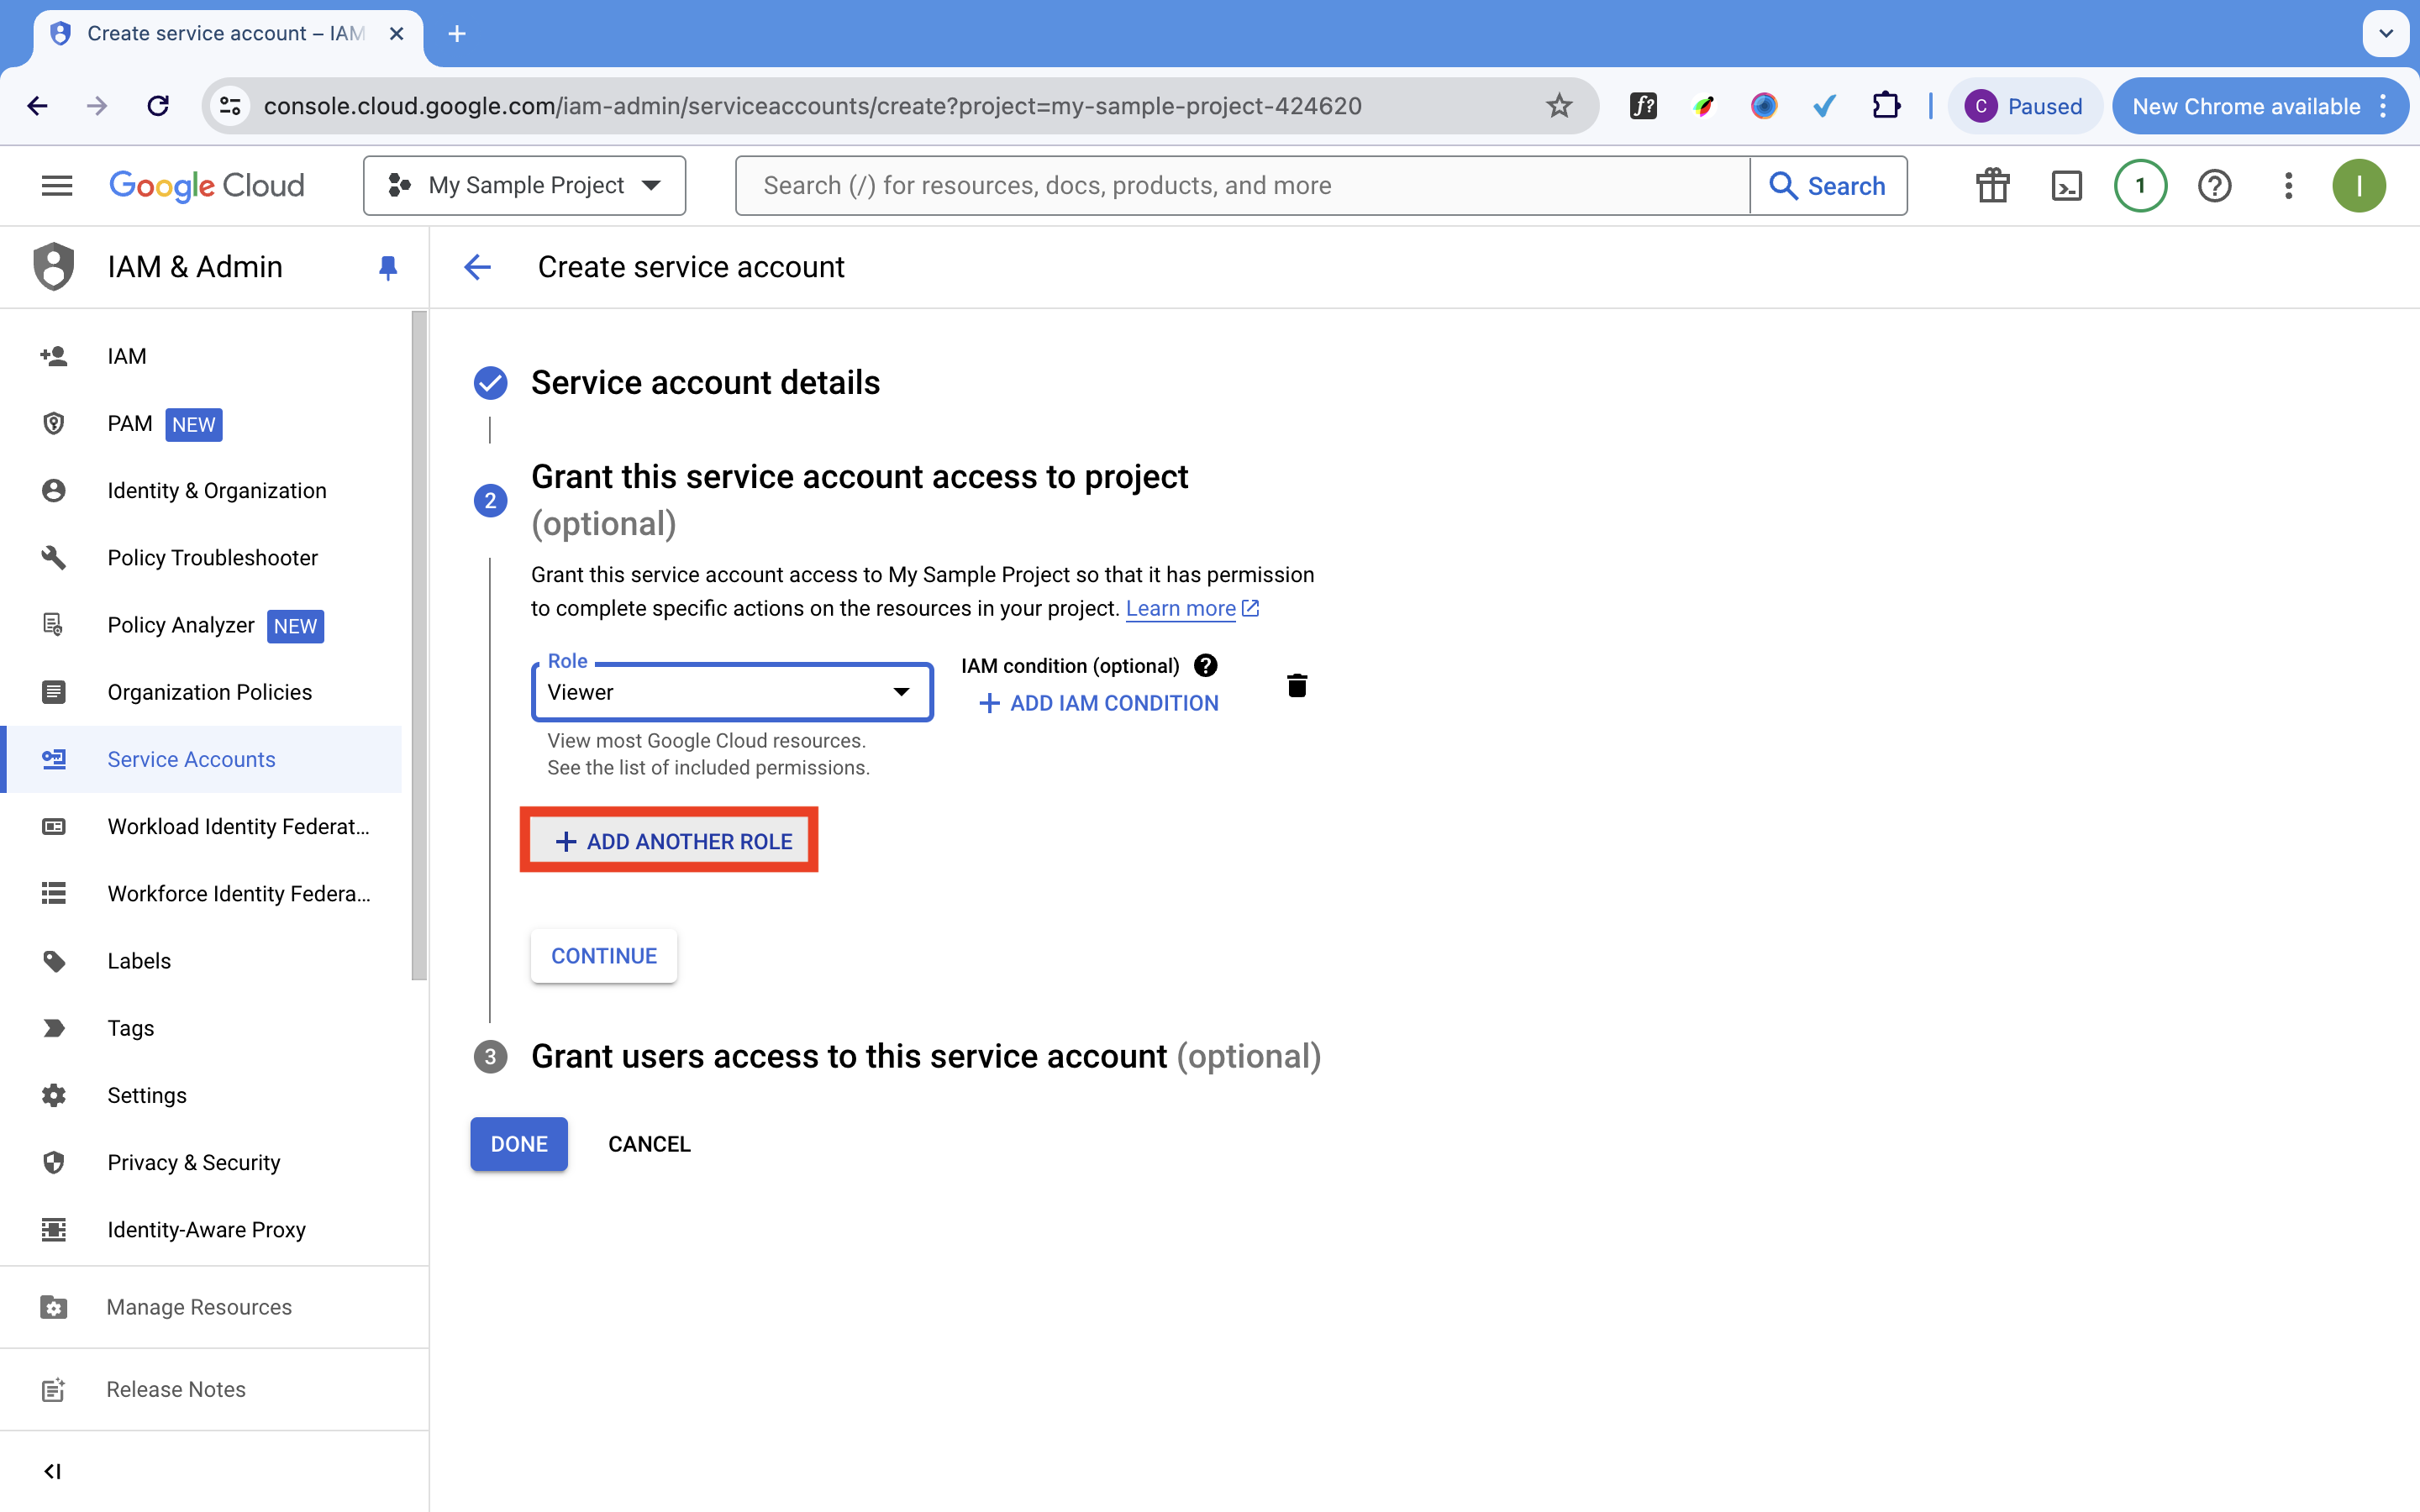This screenshot has width=2420, height=1512.
Task: Open the help question mark menu
Action: (2214, 185)
